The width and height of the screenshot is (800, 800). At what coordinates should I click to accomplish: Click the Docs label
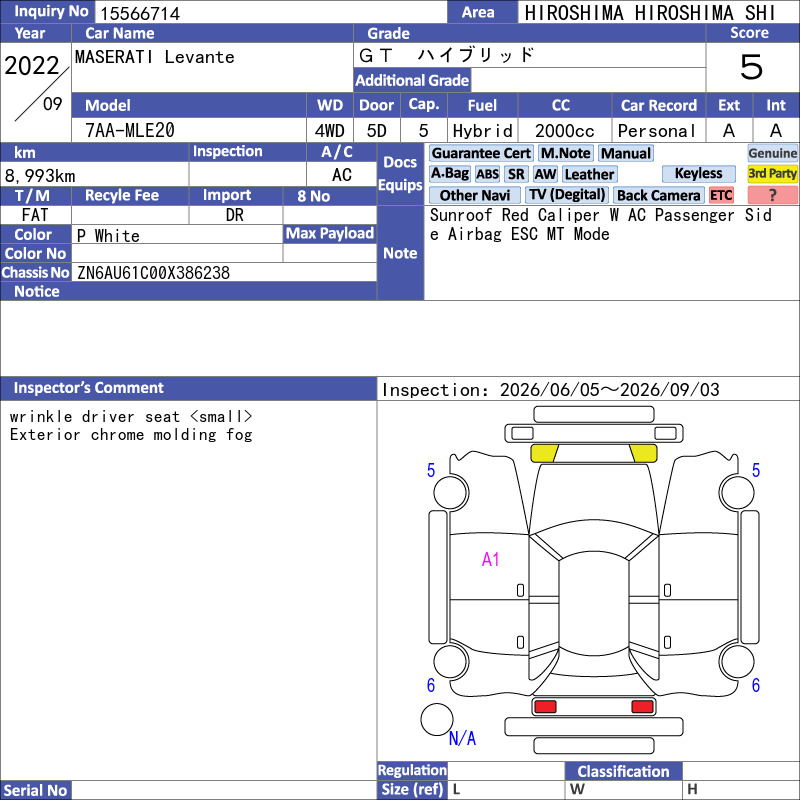[x=400, y=162]
